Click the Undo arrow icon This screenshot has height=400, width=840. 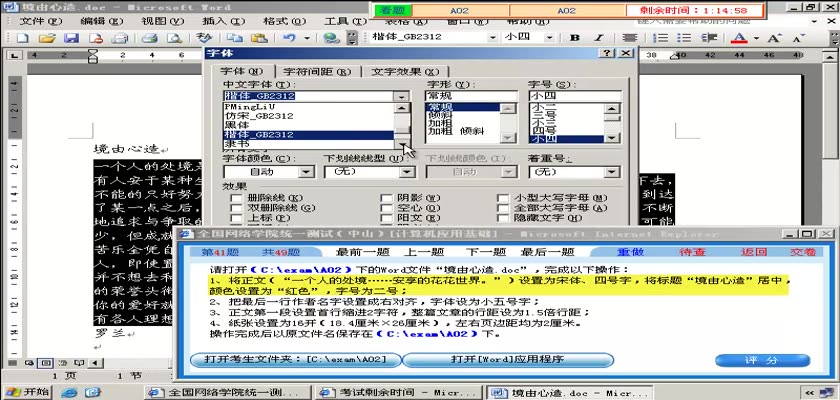point(289,38)
